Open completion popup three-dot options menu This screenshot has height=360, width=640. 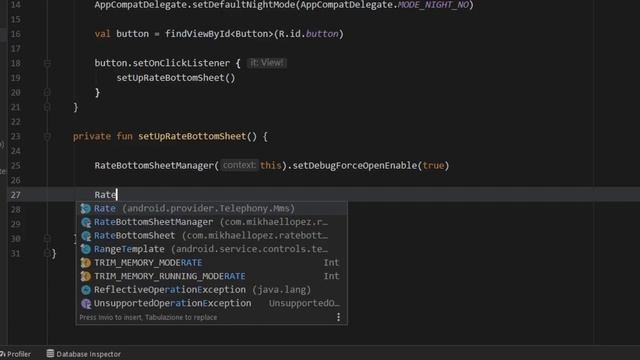pos(338,317)
